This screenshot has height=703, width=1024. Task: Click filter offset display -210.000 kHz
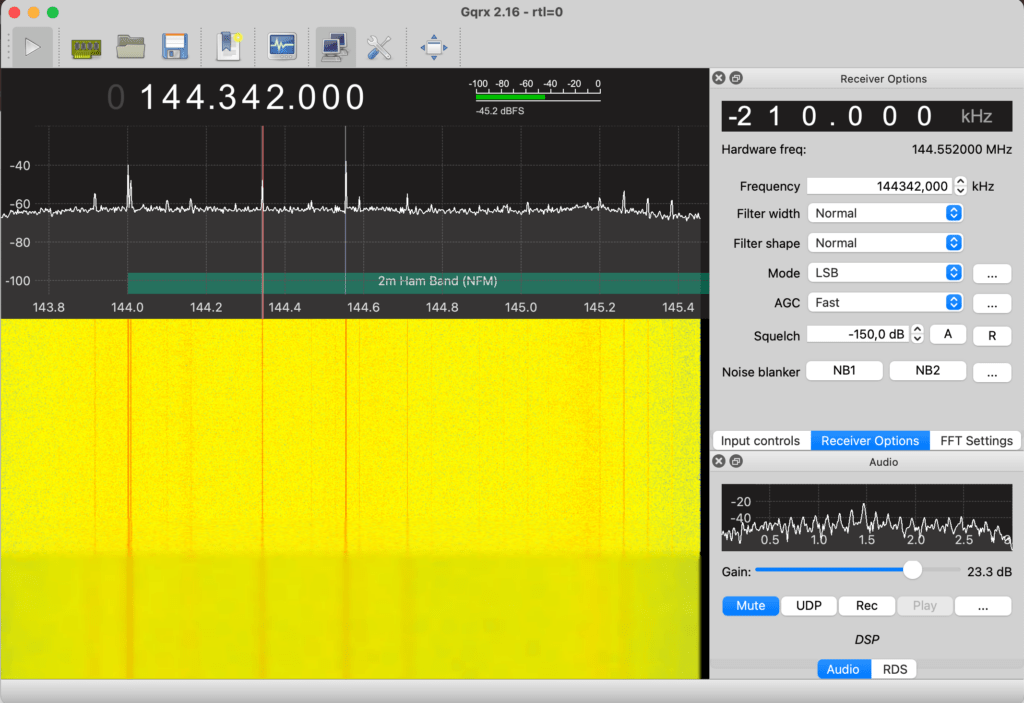[x=867, y=116]
